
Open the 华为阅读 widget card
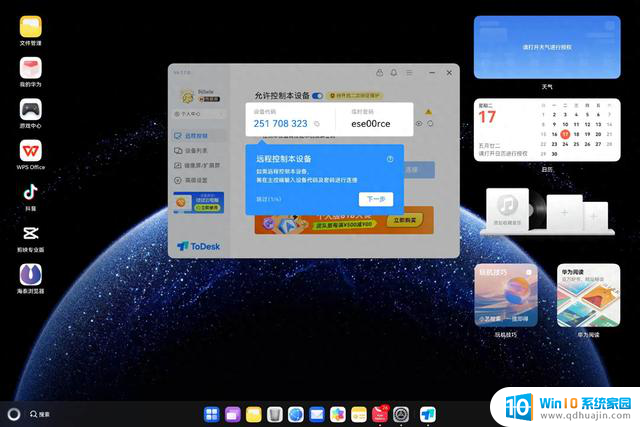pyautogui.click(x=589, y=295)
